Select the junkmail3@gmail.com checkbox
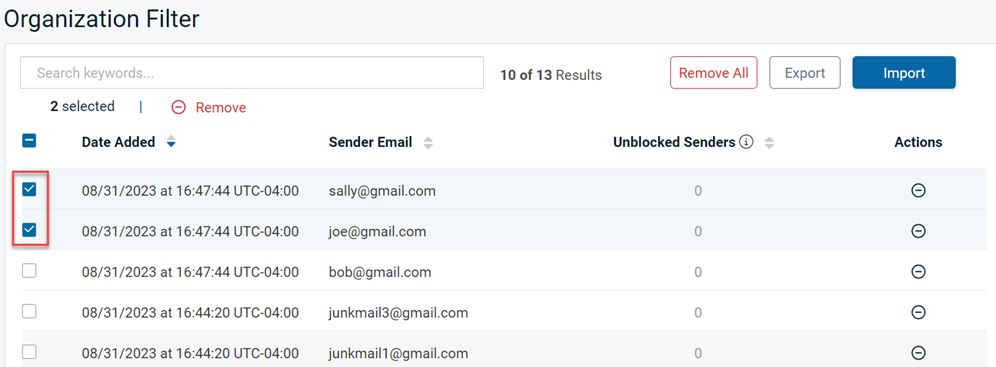The width and height of the screenshot is (996, 367). pyautogui.click(x=29, y=311)
